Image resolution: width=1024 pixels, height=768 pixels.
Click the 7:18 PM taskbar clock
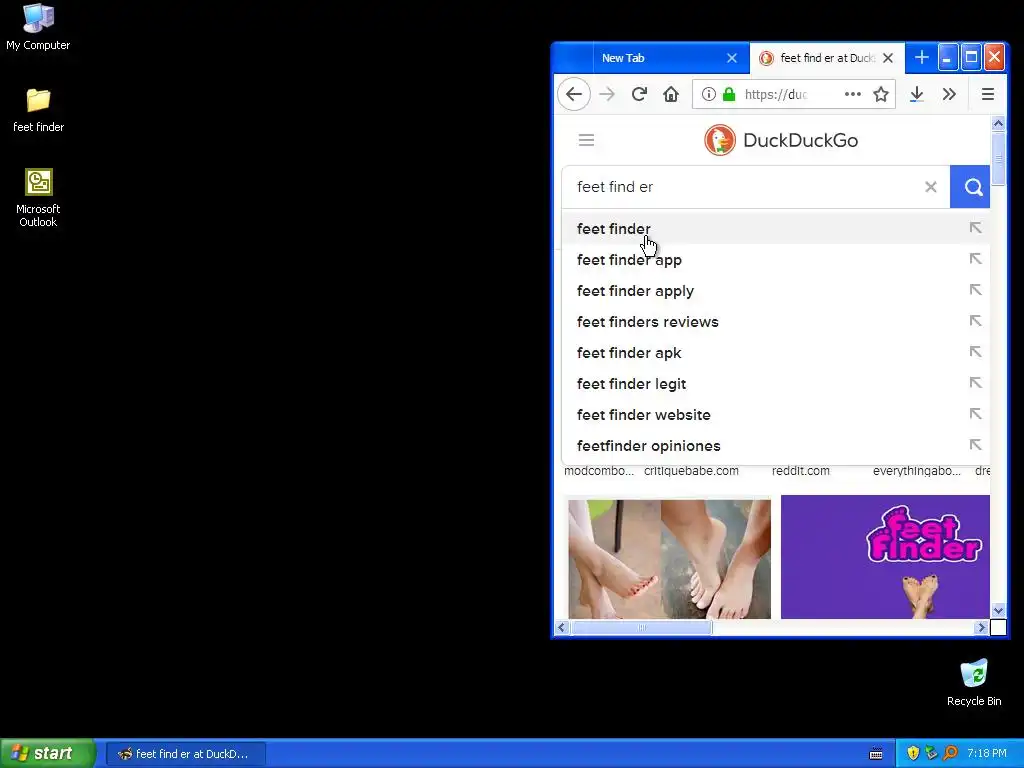coord(987,753)
